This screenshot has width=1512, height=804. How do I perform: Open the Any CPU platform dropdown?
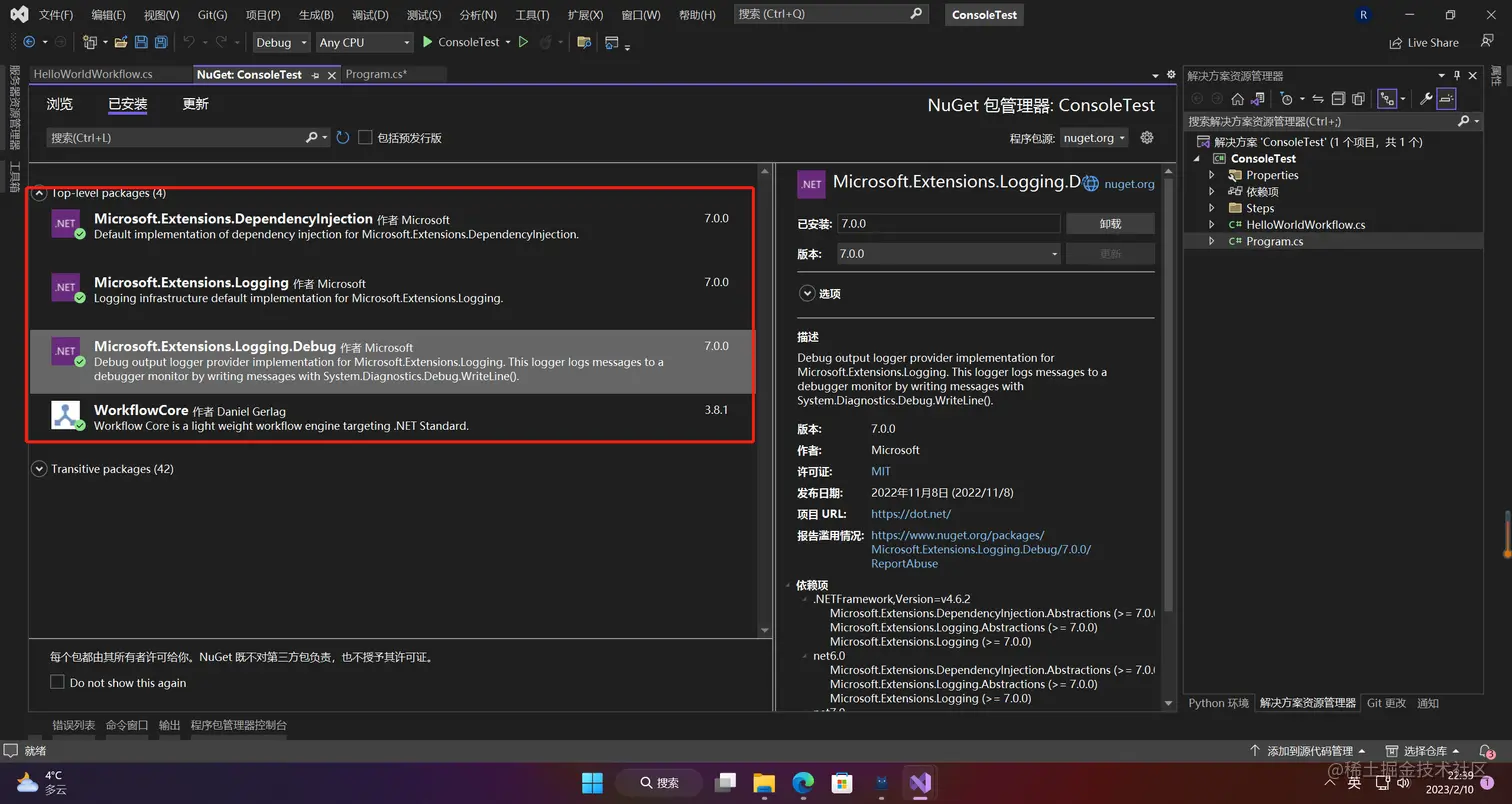pyautogui.click(x=364, y=42)
